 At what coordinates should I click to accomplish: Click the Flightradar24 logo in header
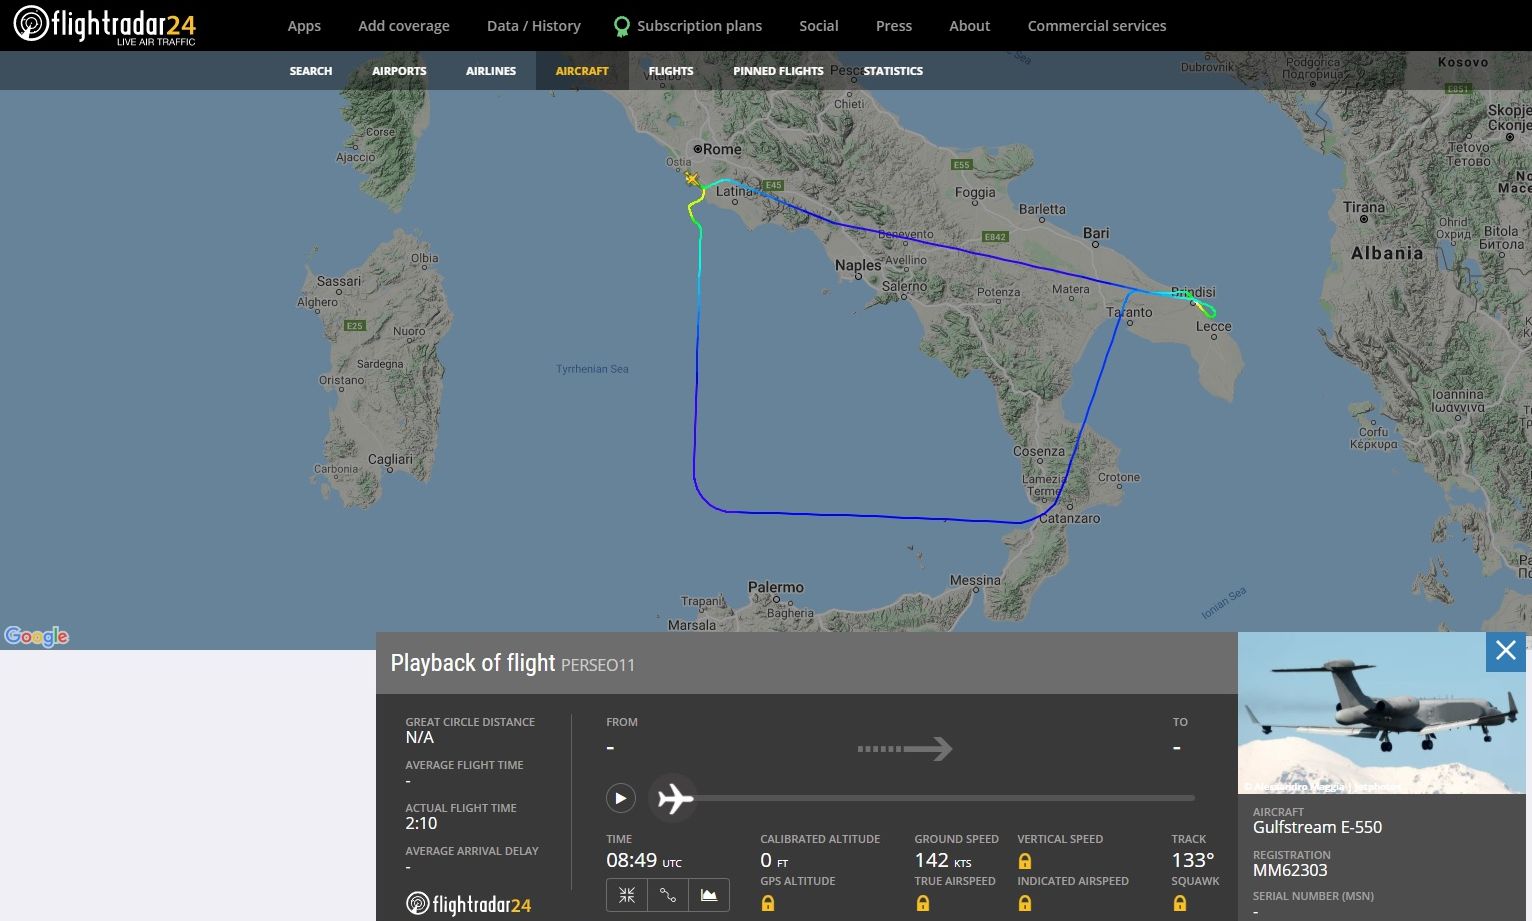point(105,25)
